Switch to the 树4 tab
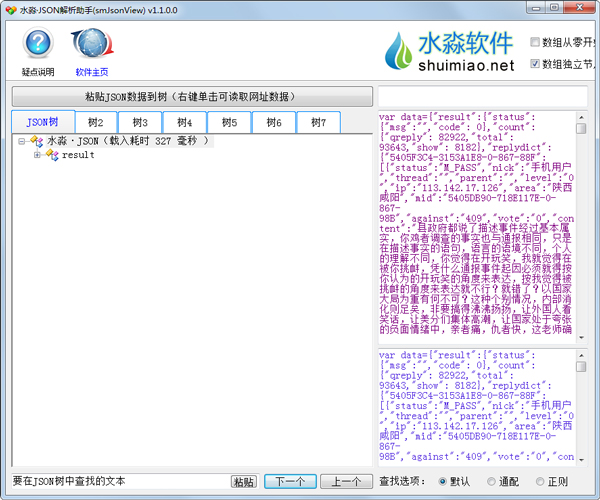This screenshot has height=500, width=600. coord(184,122)
